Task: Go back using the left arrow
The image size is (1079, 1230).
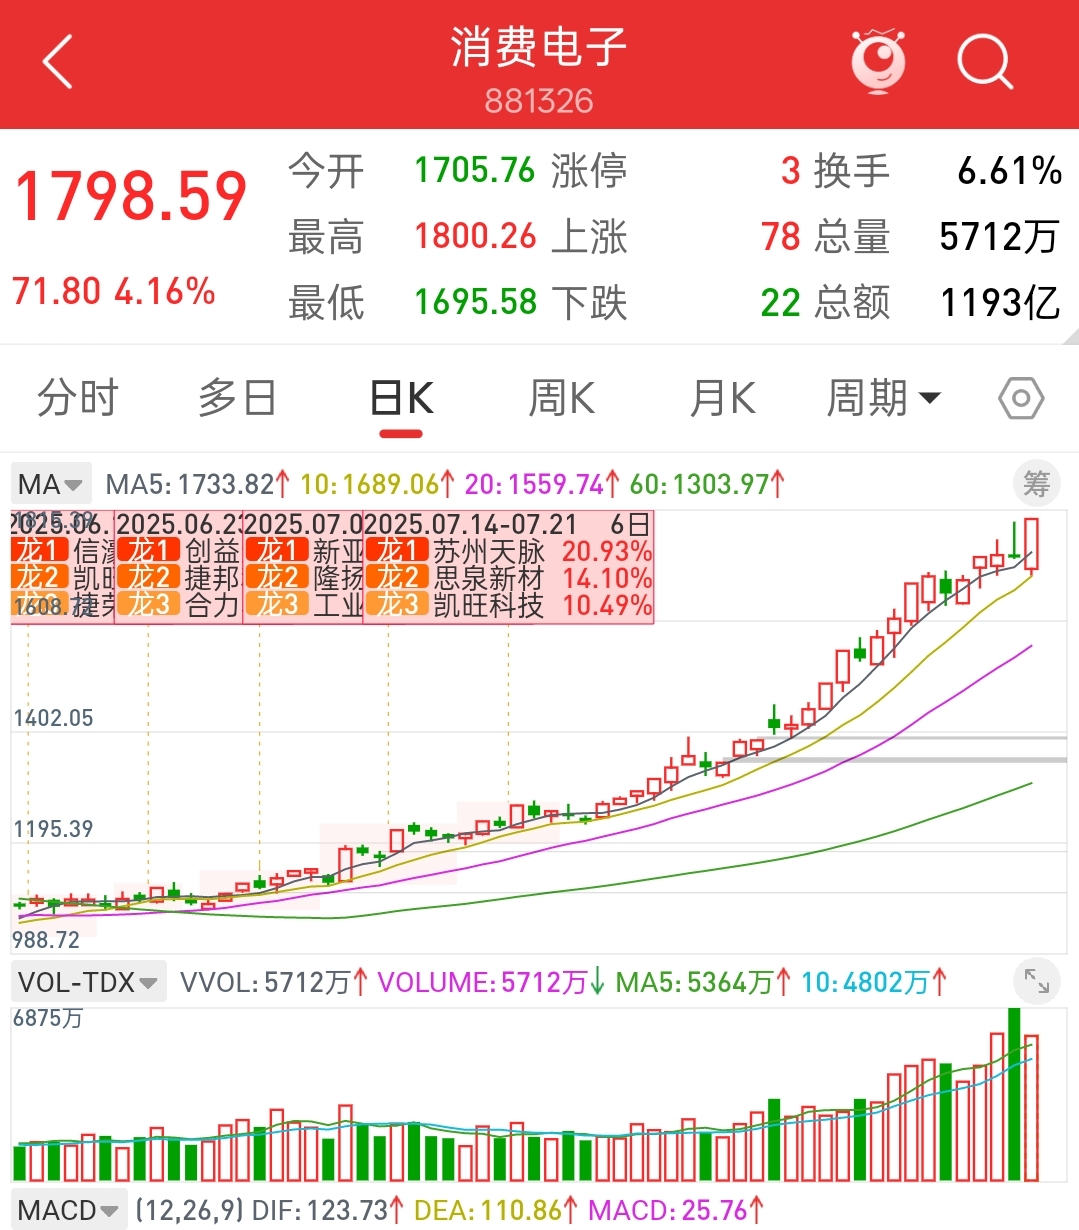Action: click(x=57, y=61)
